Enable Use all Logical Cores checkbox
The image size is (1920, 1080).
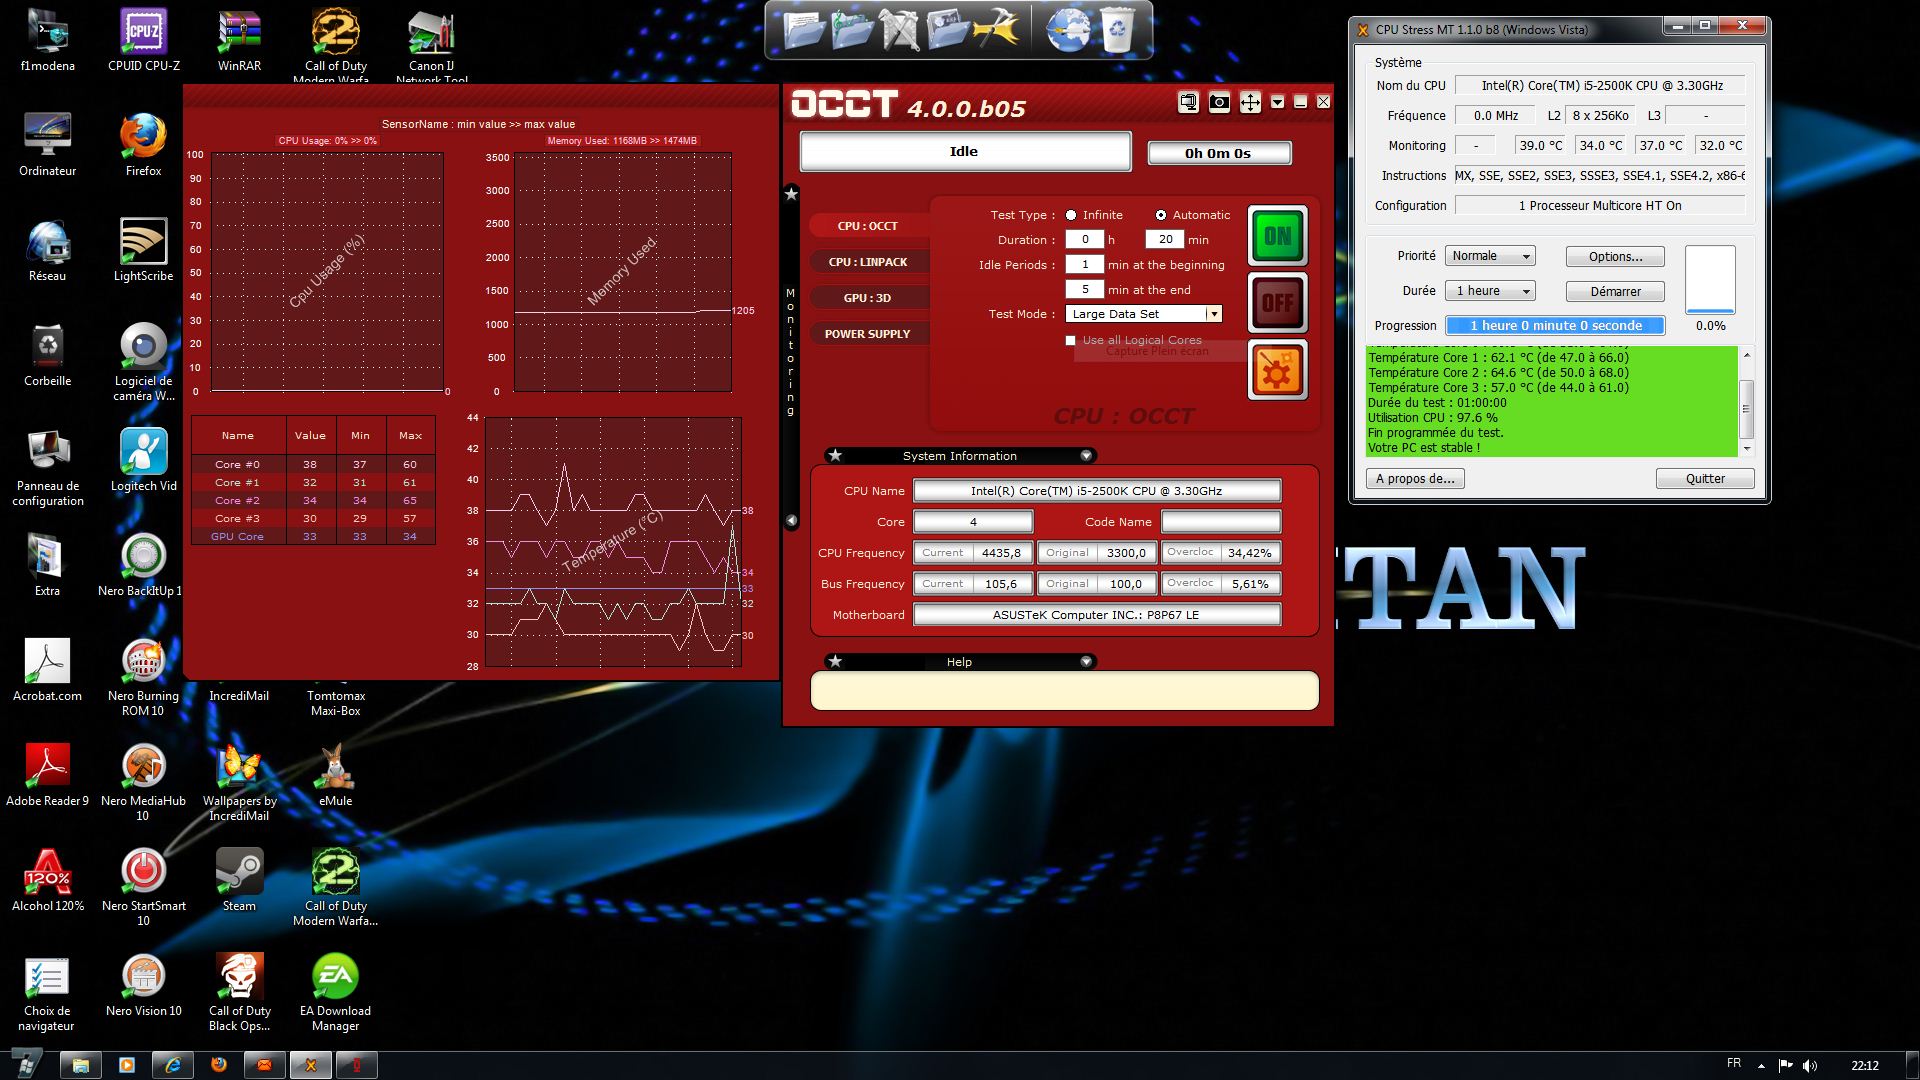point(1071,340)
